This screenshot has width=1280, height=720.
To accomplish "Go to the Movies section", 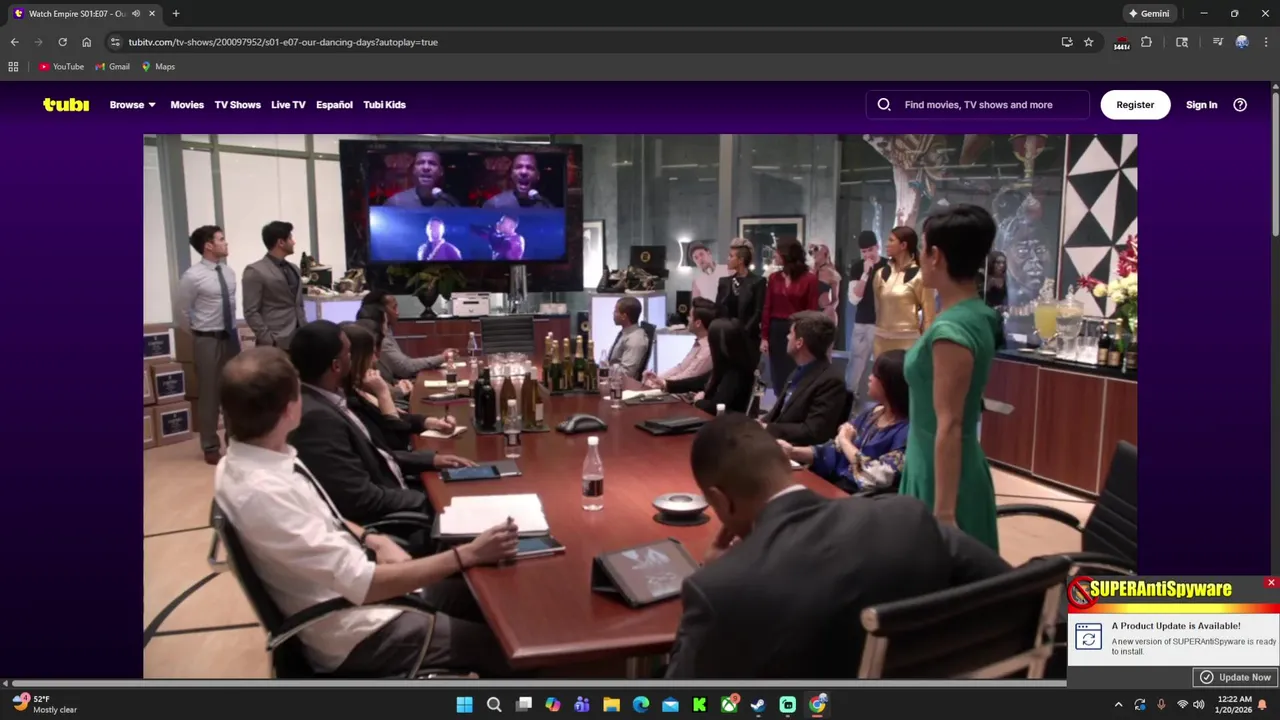I will (x=187, y=105).
